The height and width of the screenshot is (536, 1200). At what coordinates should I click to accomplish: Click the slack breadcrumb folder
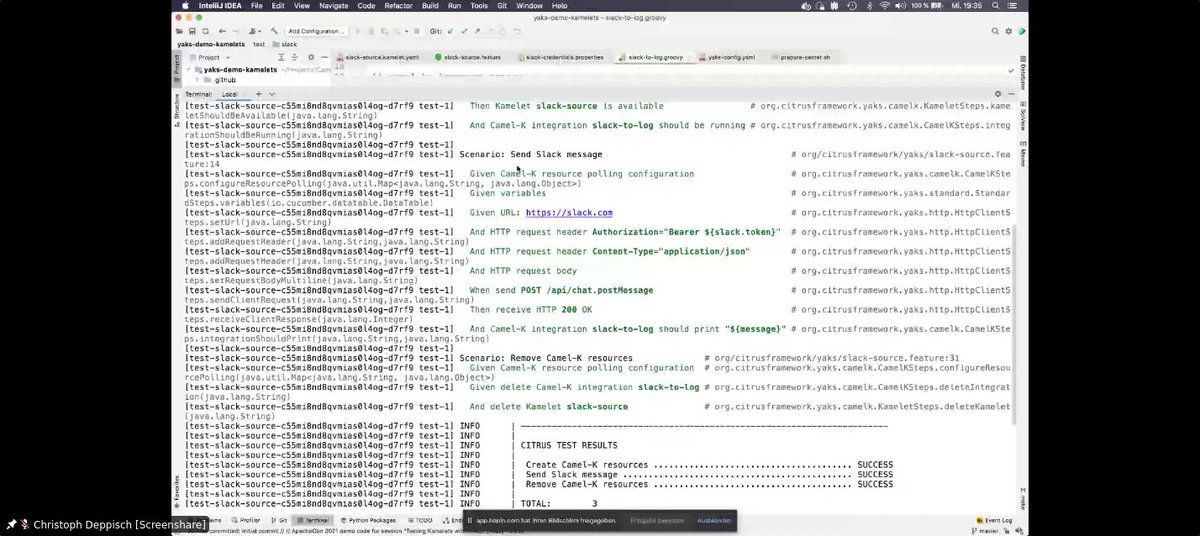tap(285, 44)
